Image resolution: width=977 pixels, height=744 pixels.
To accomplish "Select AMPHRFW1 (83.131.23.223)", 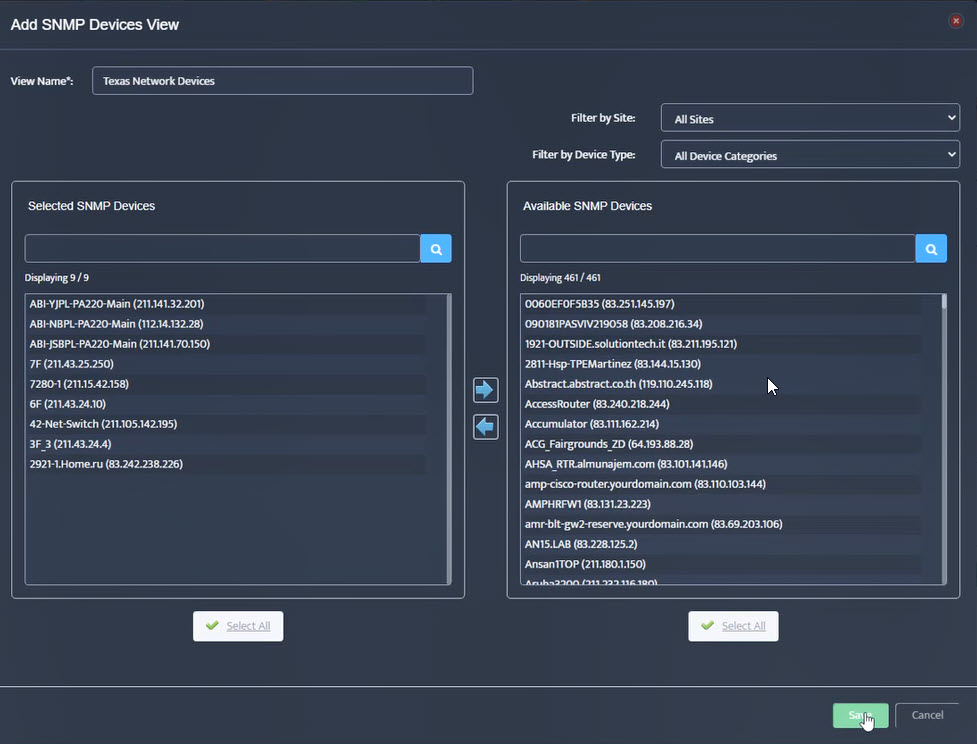I will coord(722,504).
